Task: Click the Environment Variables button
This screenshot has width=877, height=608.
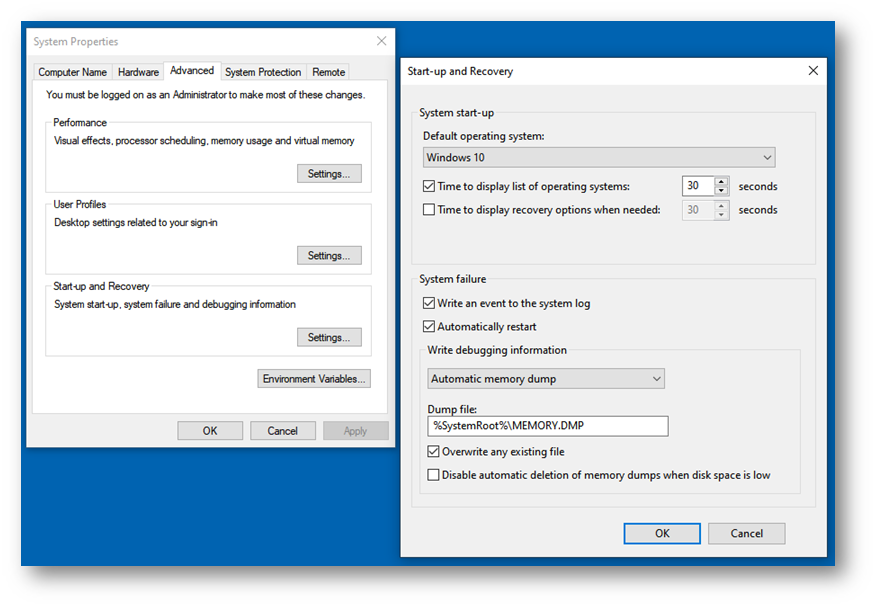Action: coord(314,379)
